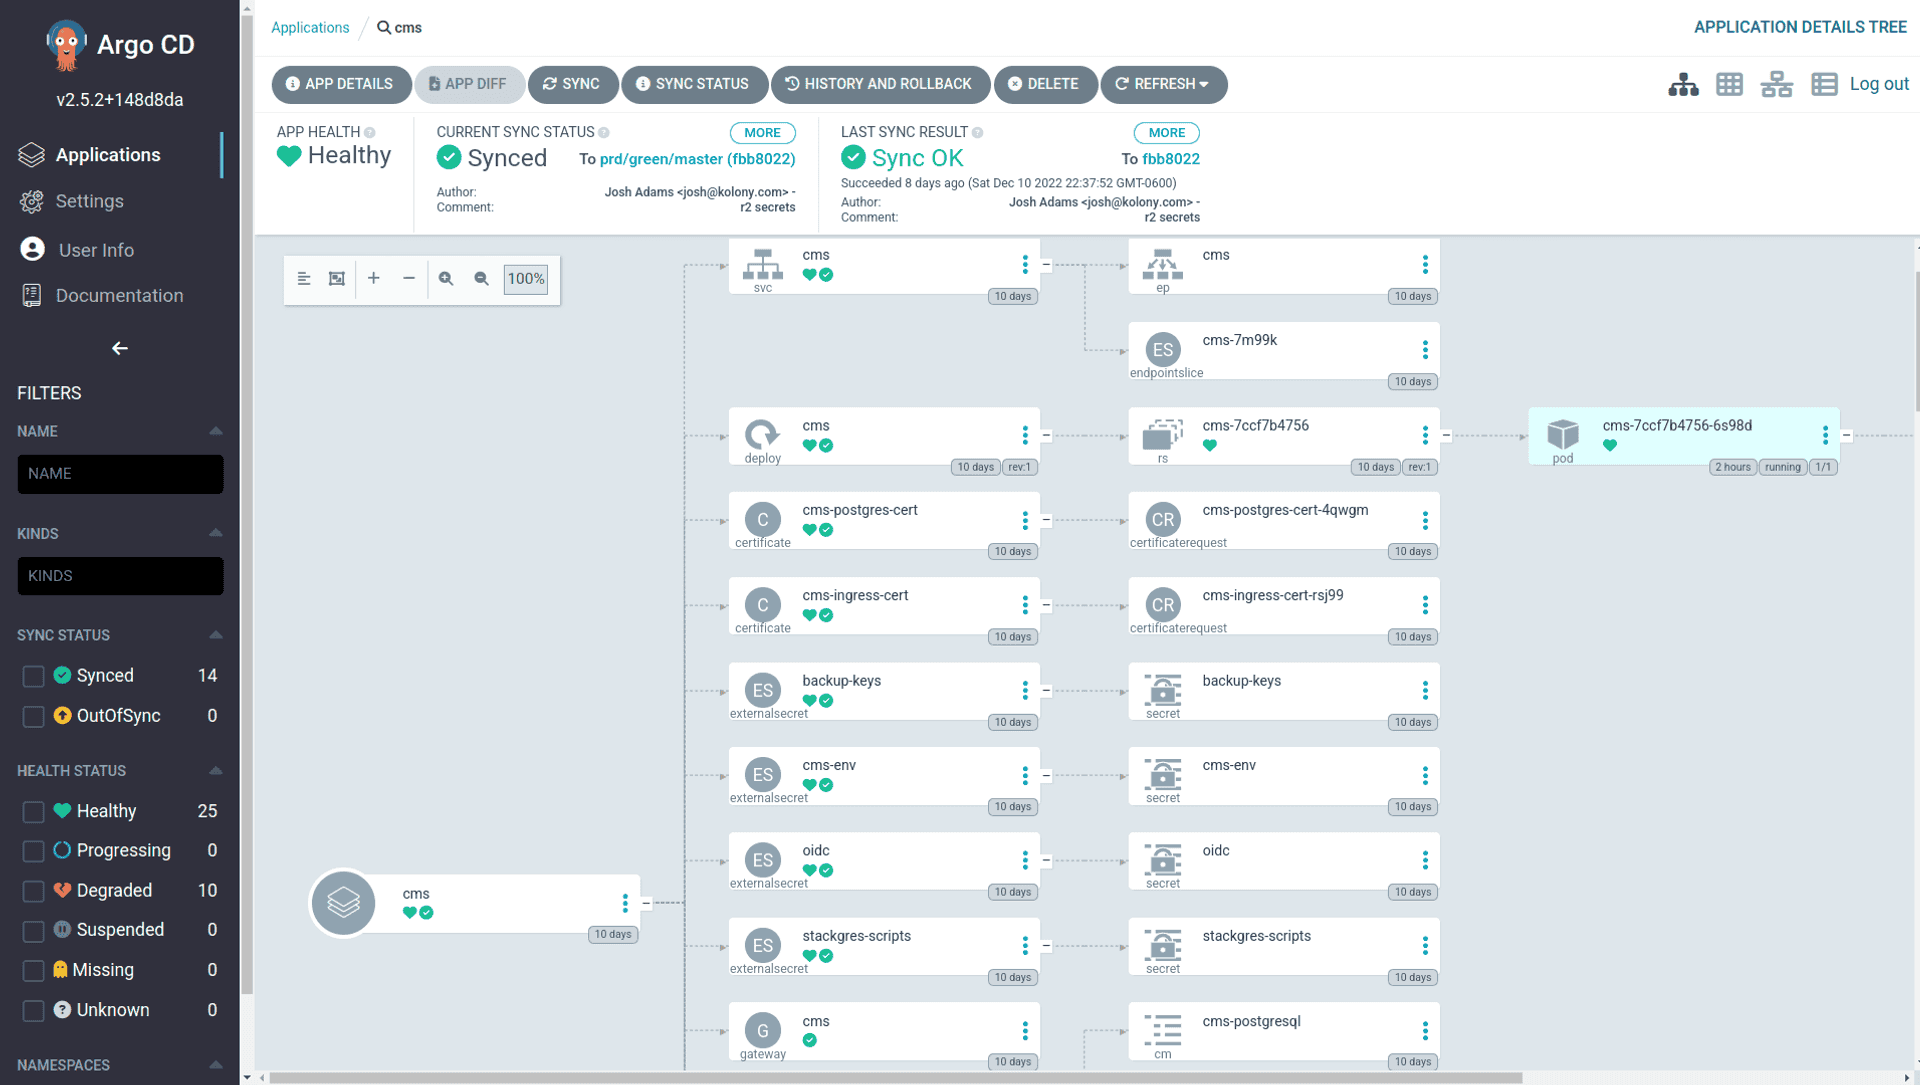Open Settings in sidebar
This screenshot has width=1920, height=1085.
(90, 201)
